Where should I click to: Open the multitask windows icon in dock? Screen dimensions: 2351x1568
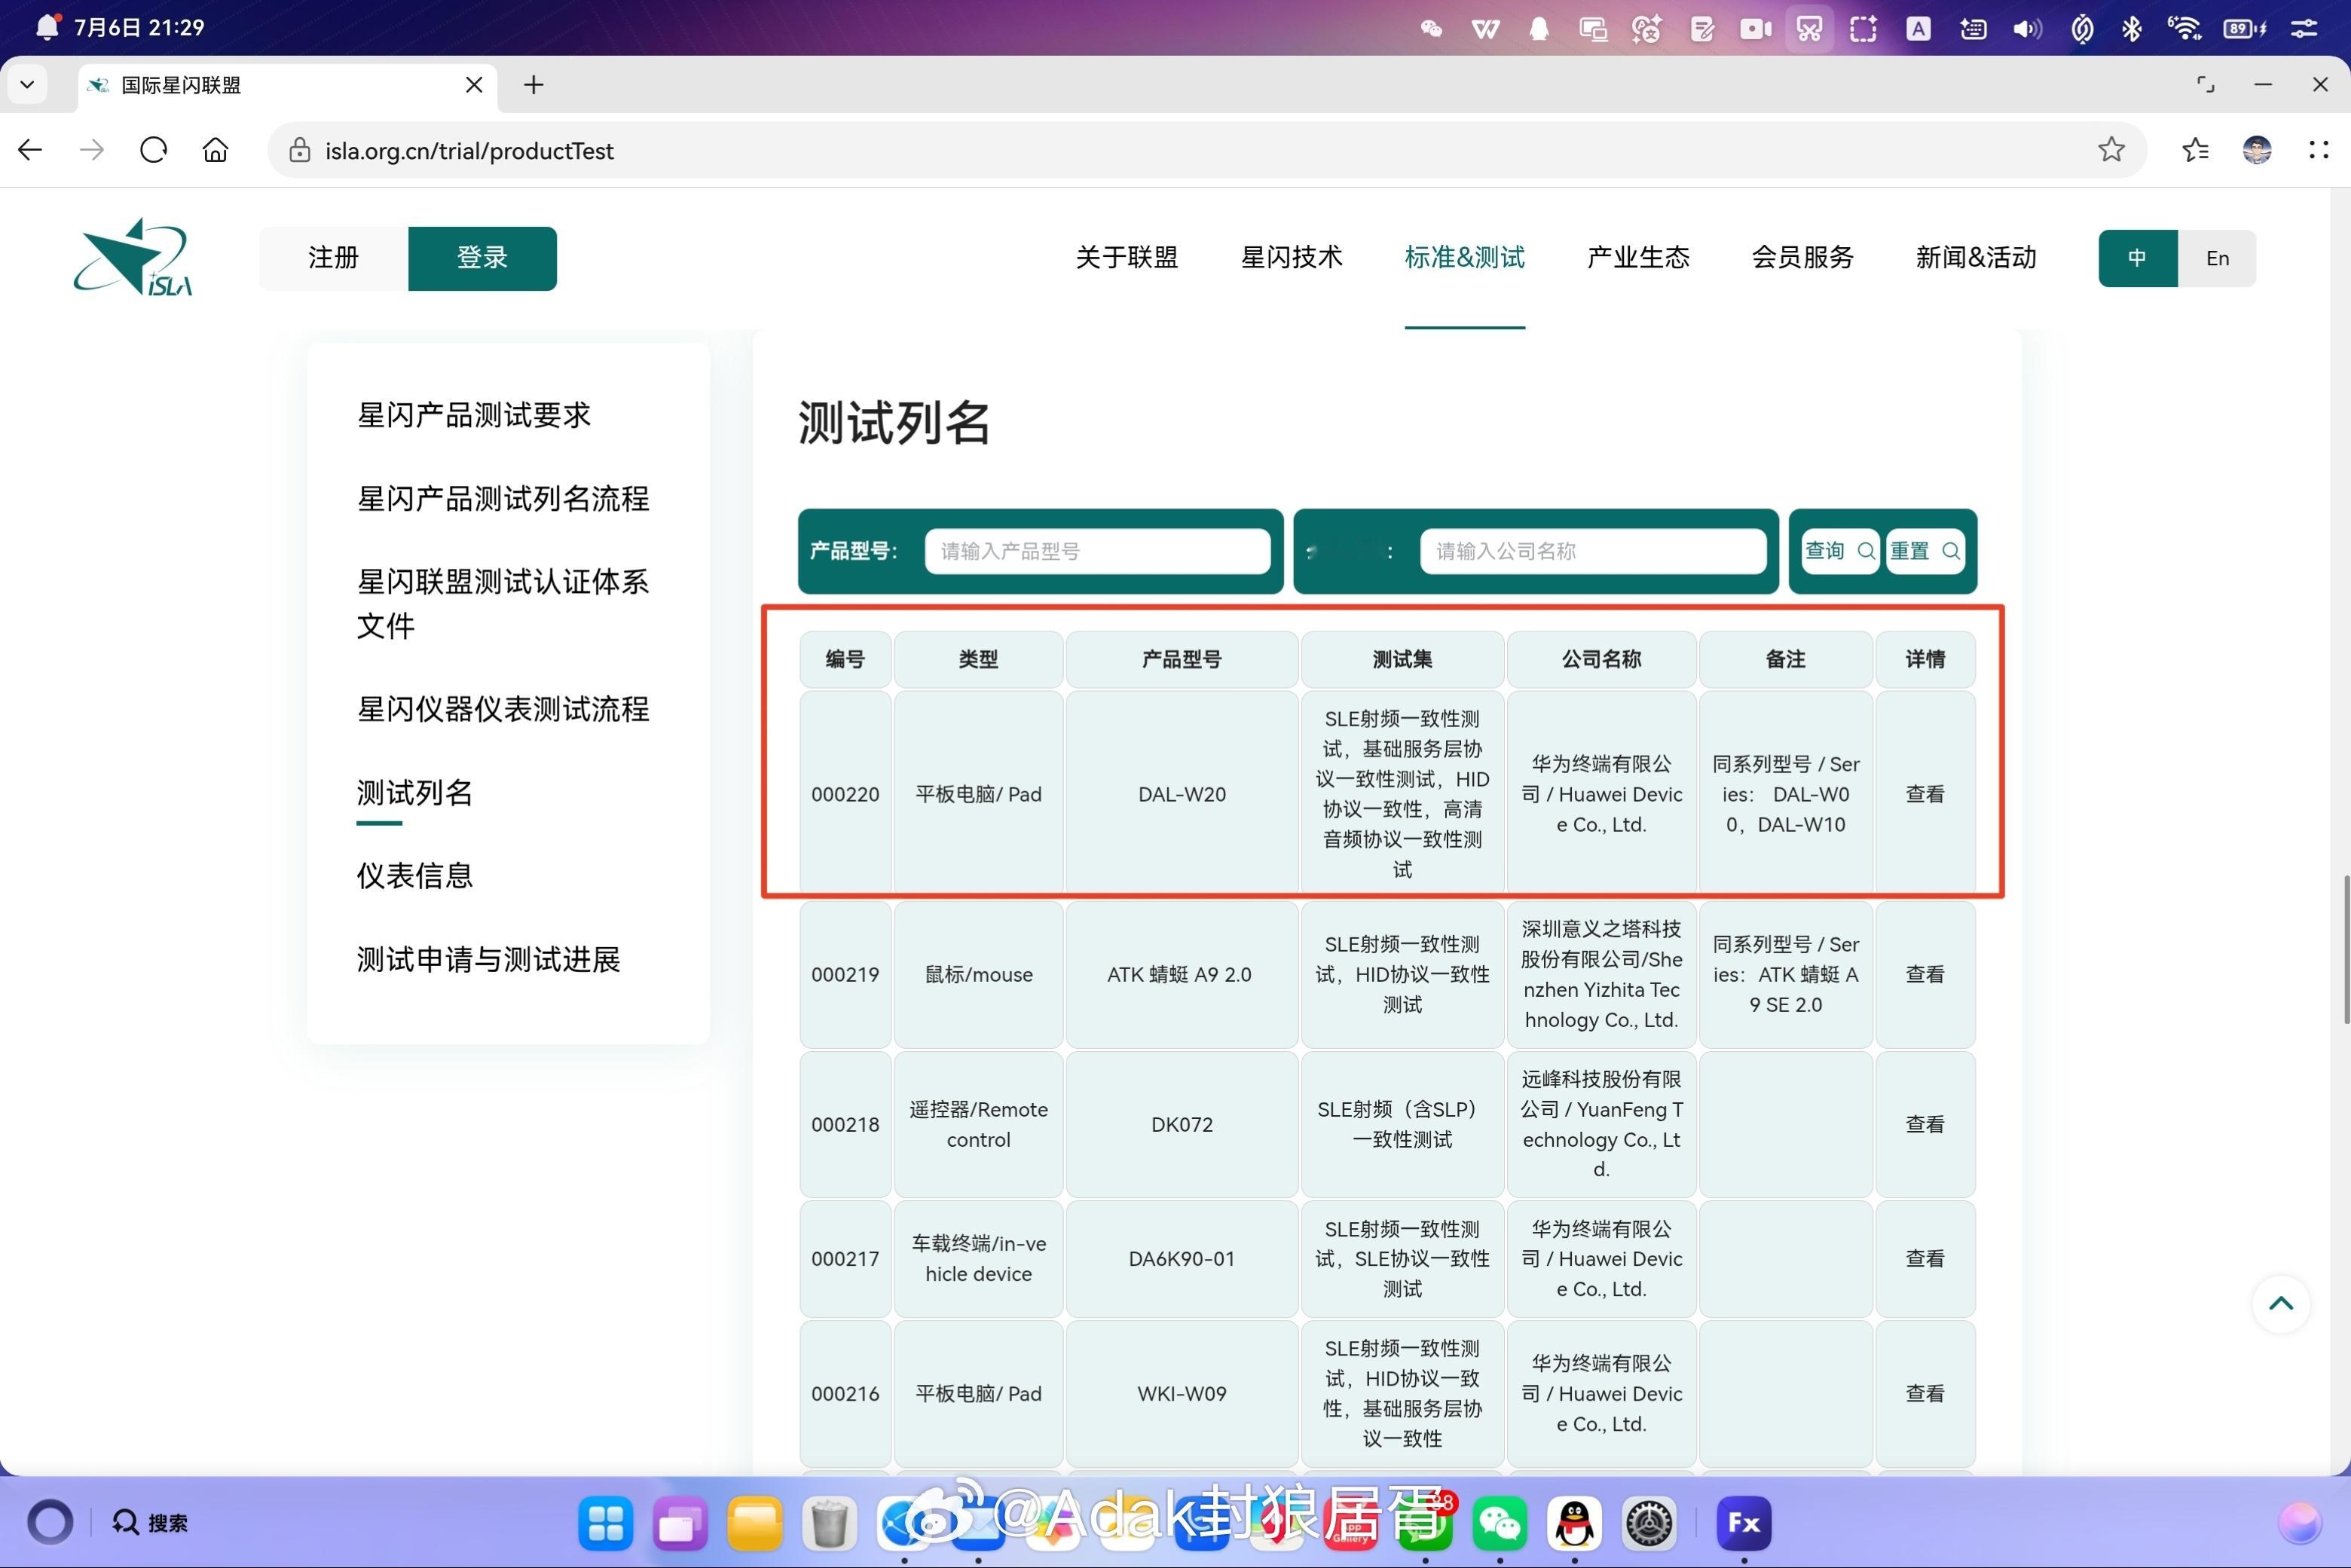680,1524
